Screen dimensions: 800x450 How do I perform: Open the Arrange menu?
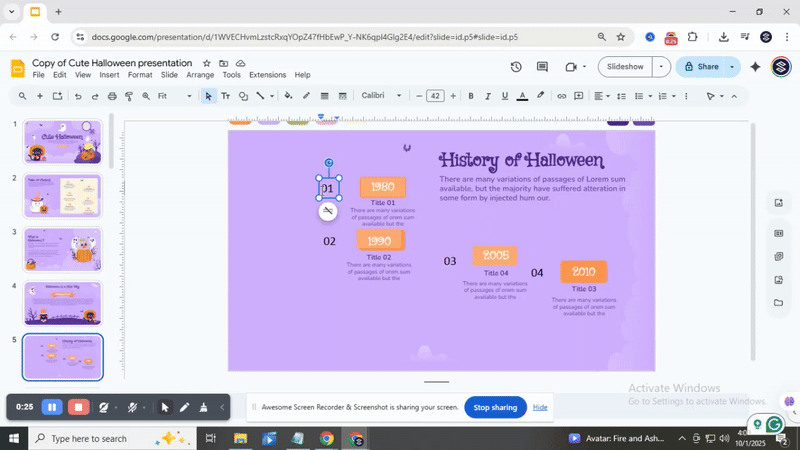click(x=200, y=75)
